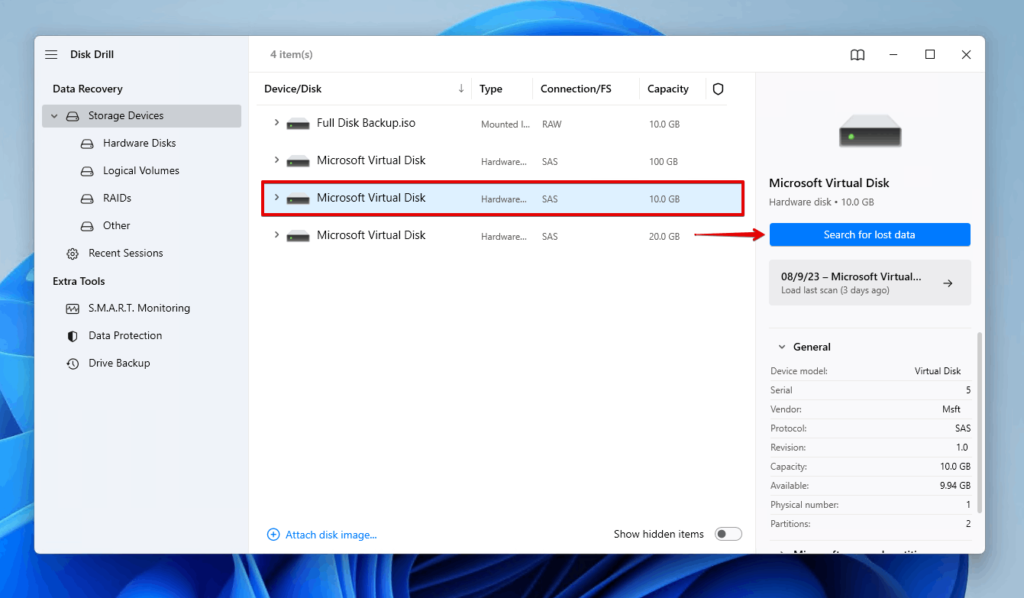
Task: Collapse the General details section
Action: [x=782, y=346]
